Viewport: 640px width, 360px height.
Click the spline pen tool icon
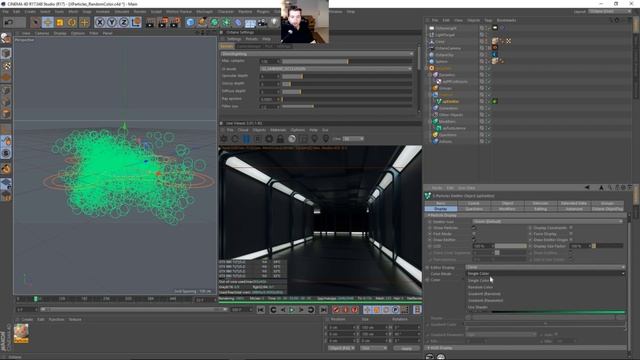coord(202,22)
